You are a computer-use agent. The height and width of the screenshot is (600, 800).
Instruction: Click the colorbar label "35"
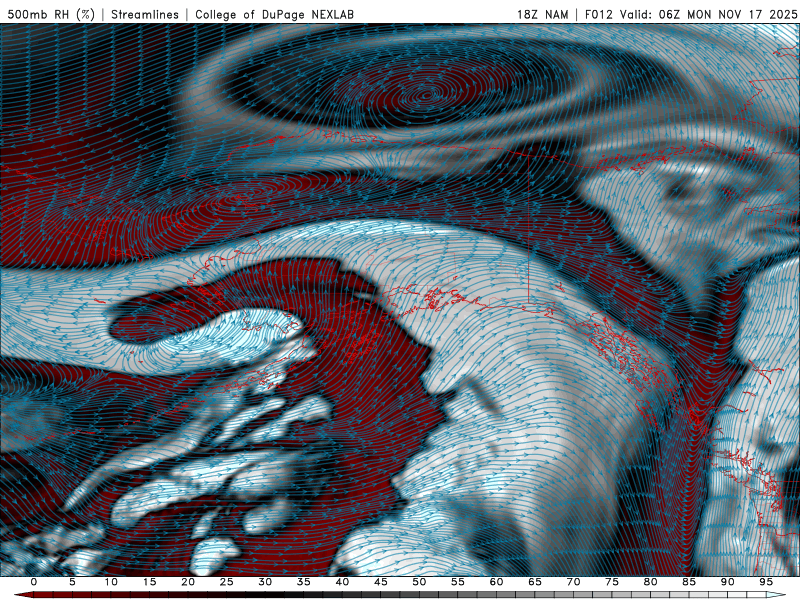(x=304, y=582)
